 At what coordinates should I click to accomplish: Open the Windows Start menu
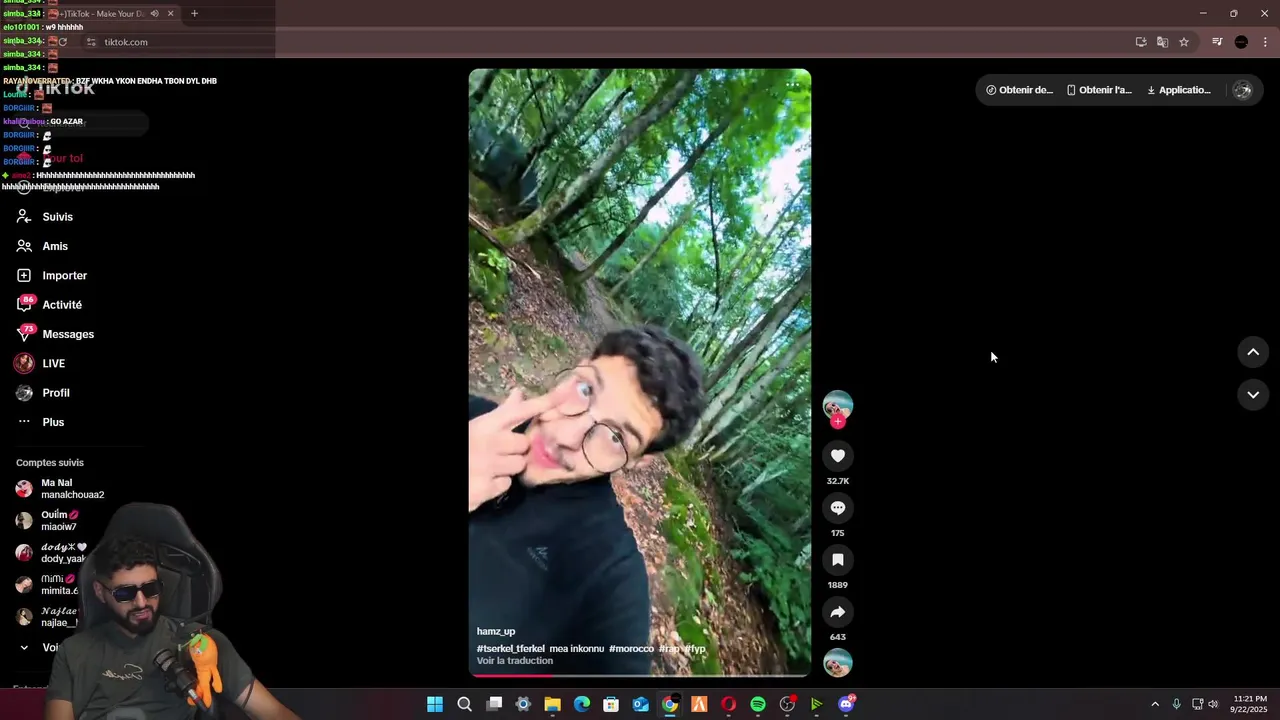435,705
